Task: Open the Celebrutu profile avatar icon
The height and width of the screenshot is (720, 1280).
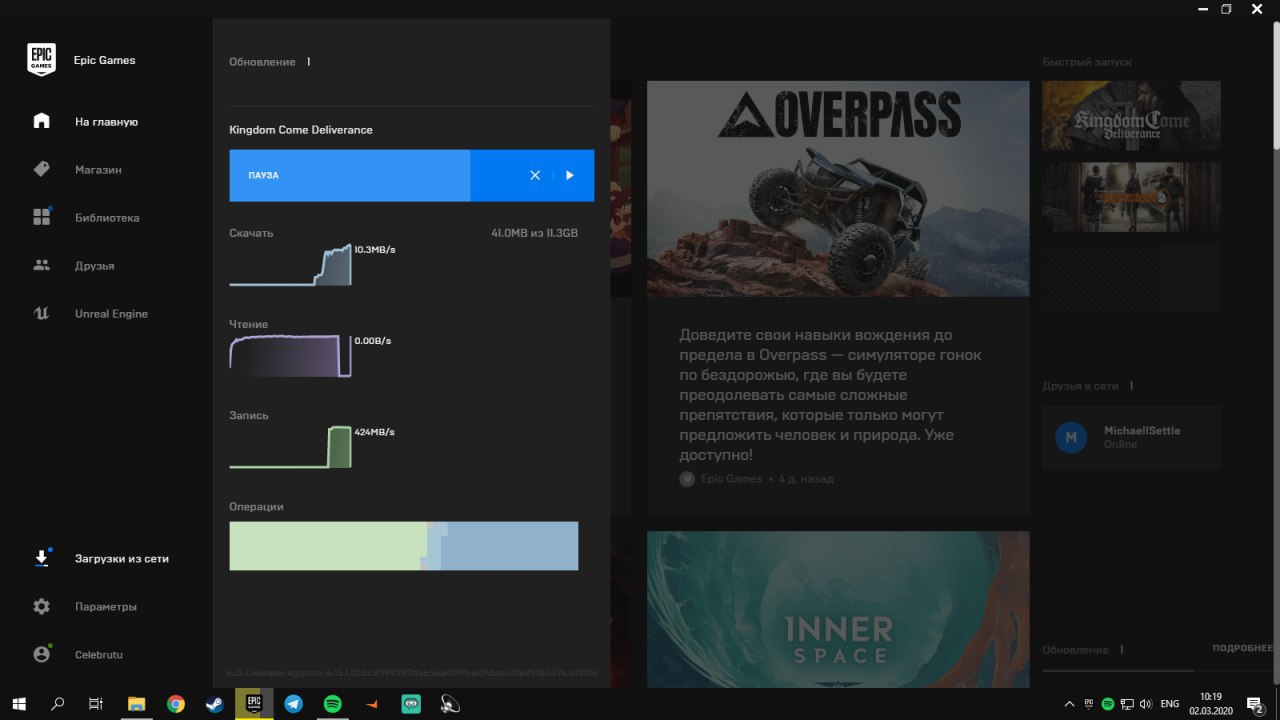Action: point(41,654)
